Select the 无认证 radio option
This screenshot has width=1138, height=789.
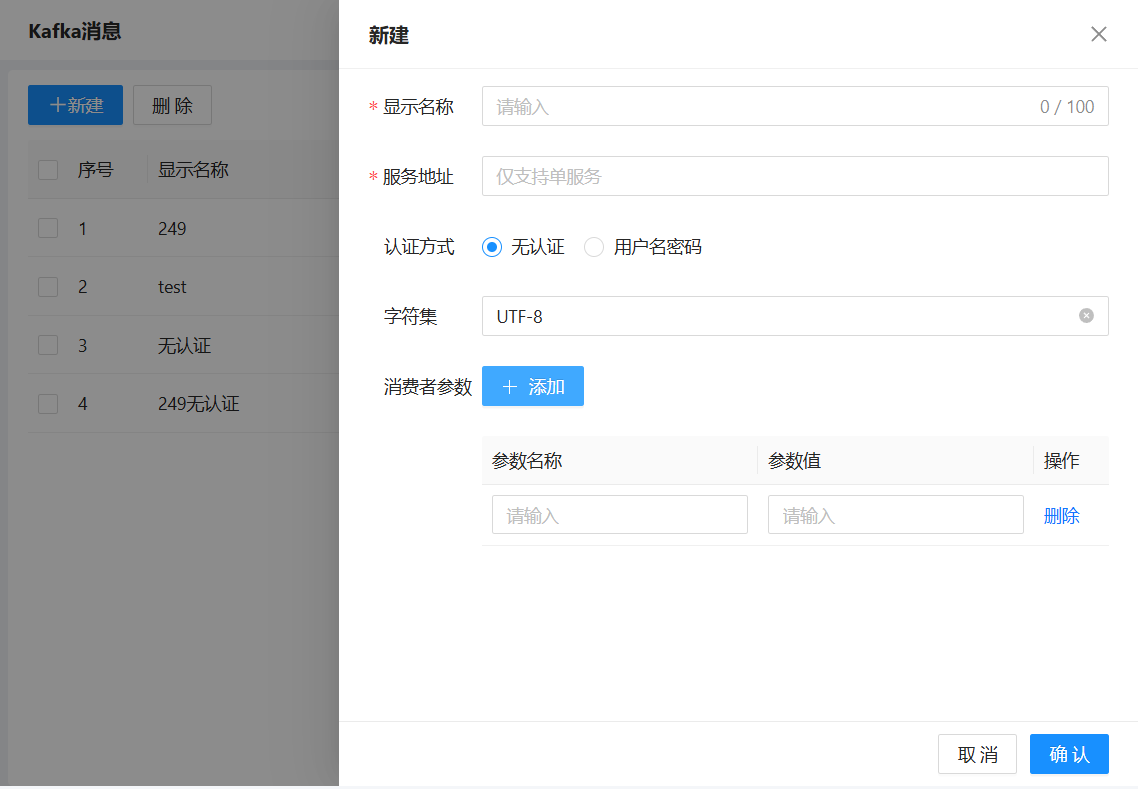tap(492, 247)
